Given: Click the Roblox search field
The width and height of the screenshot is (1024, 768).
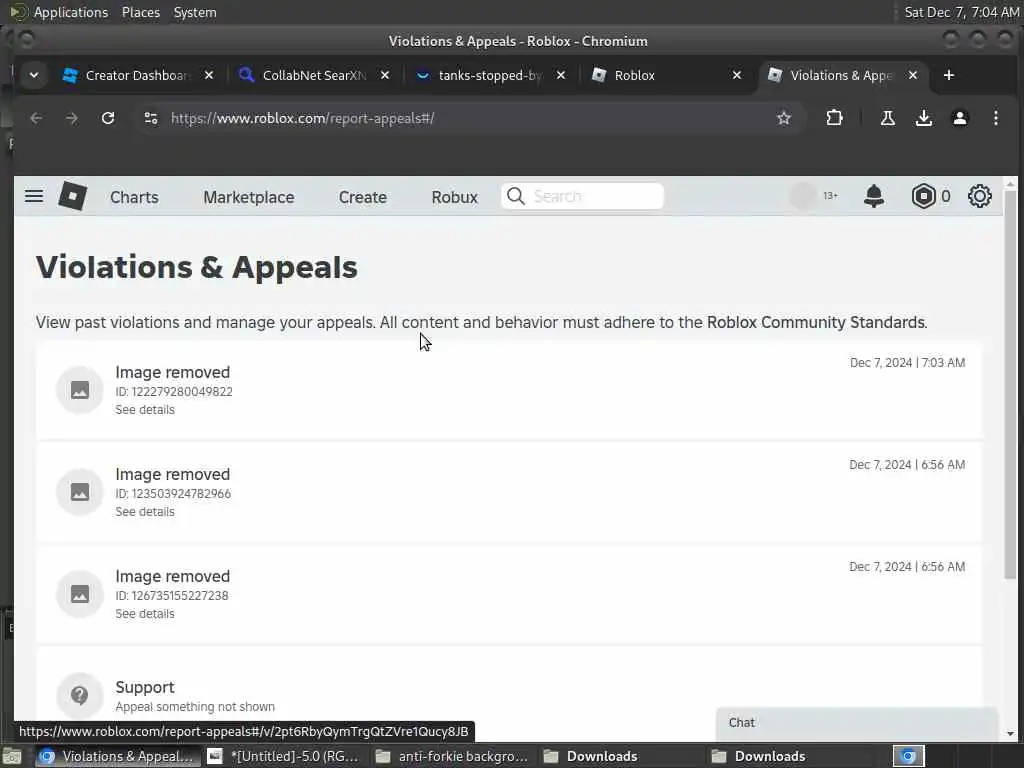Looking at the screenshot, I should click(x=583, y=196).
